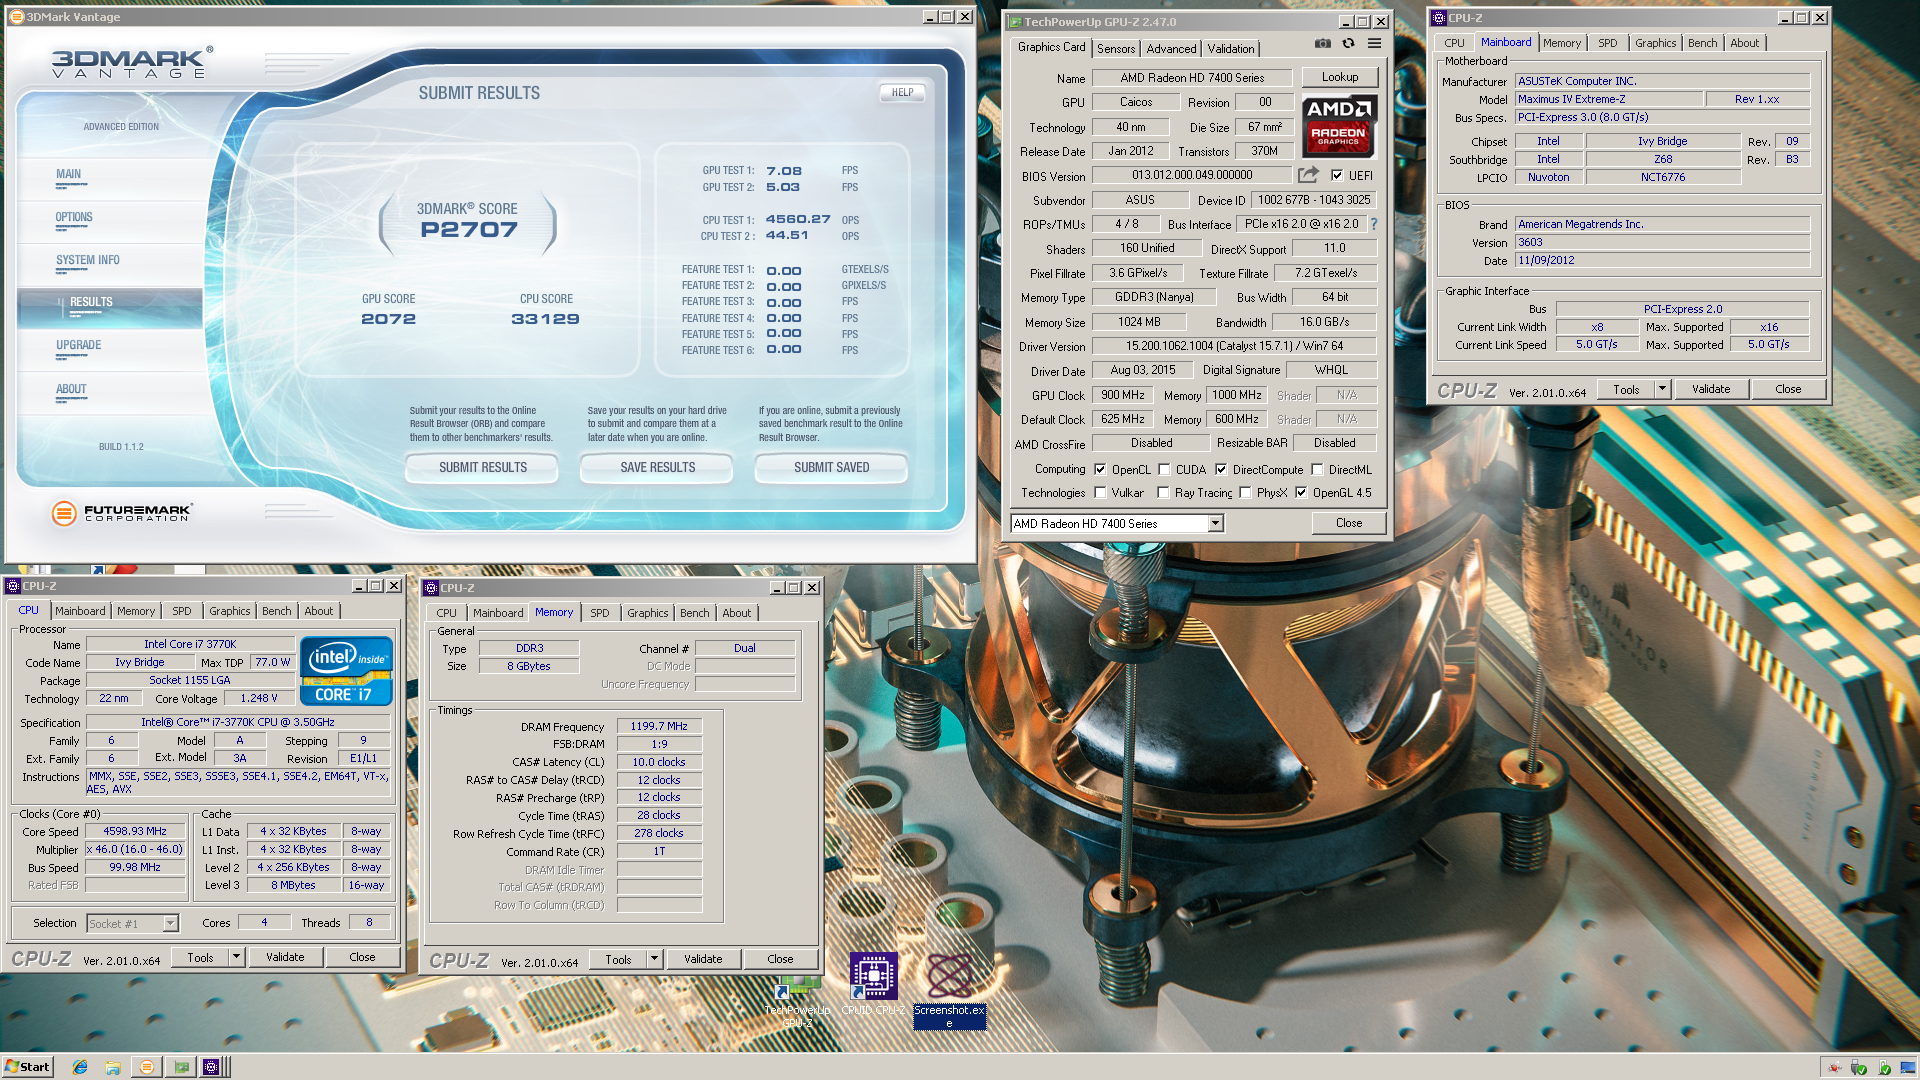Viewport: 1920px width, 1080px height.
Task: Open Options in 3DMark sidebar
Action: (x=74, y=217)
